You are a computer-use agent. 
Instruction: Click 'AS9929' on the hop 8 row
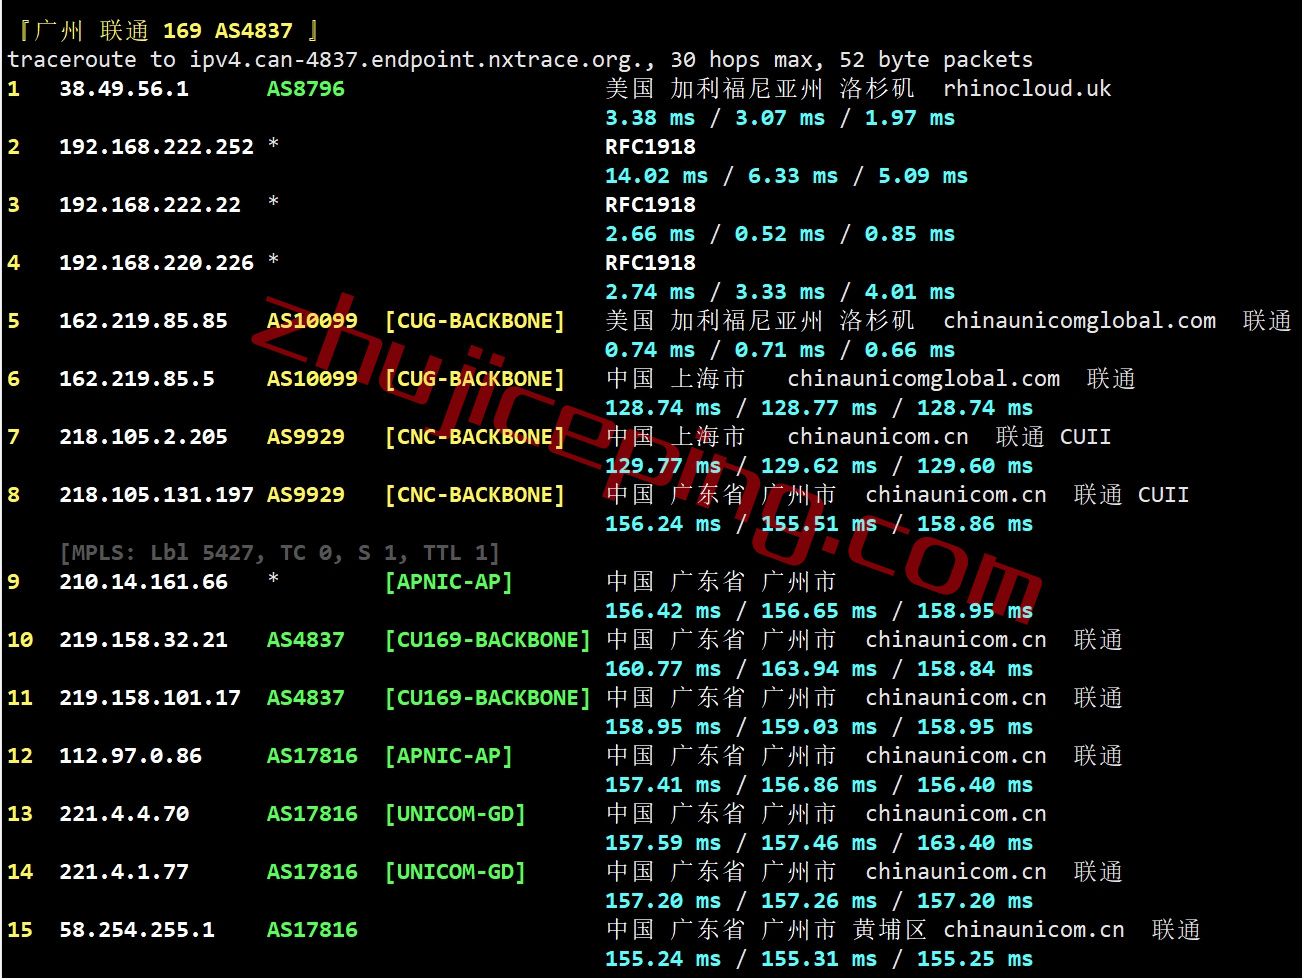306,495
